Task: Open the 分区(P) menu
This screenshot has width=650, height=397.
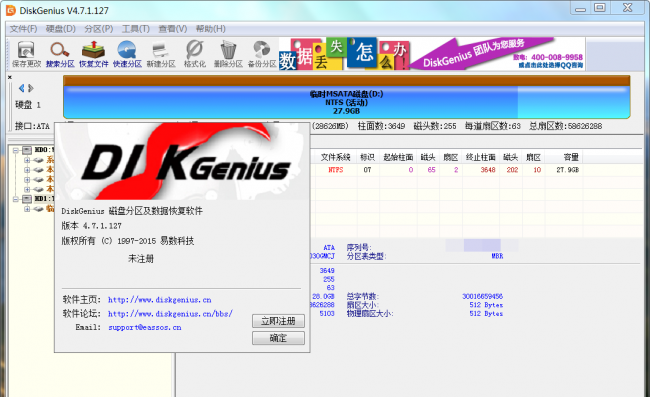Action: [x=99, y=29]
